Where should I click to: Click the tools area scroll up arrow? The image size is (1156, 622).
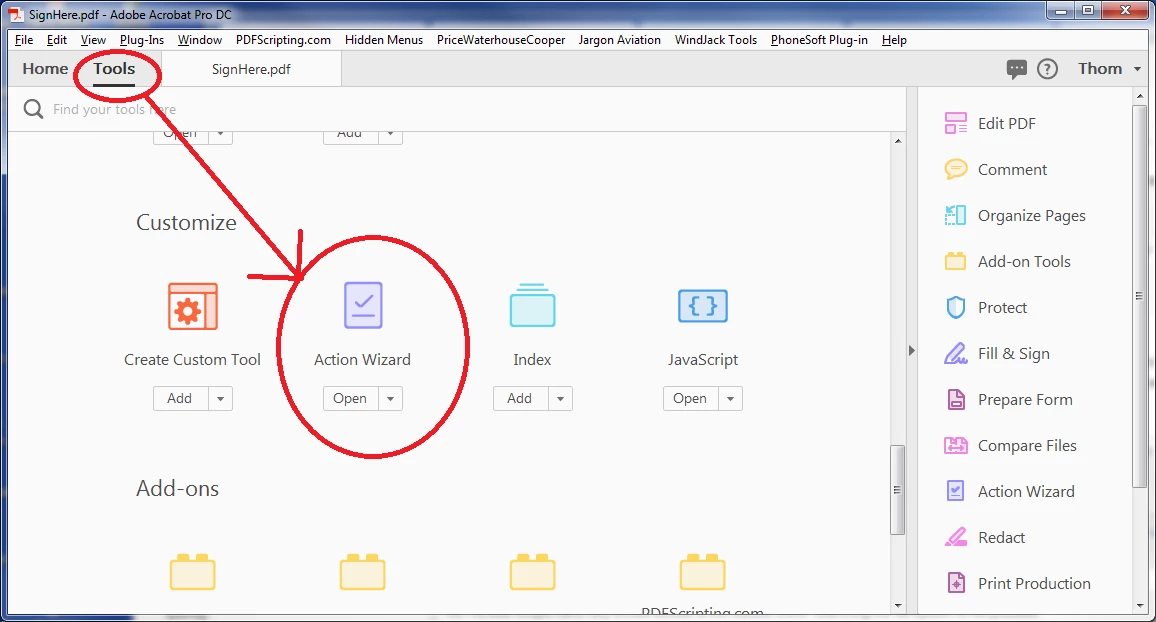coord(897,141)
